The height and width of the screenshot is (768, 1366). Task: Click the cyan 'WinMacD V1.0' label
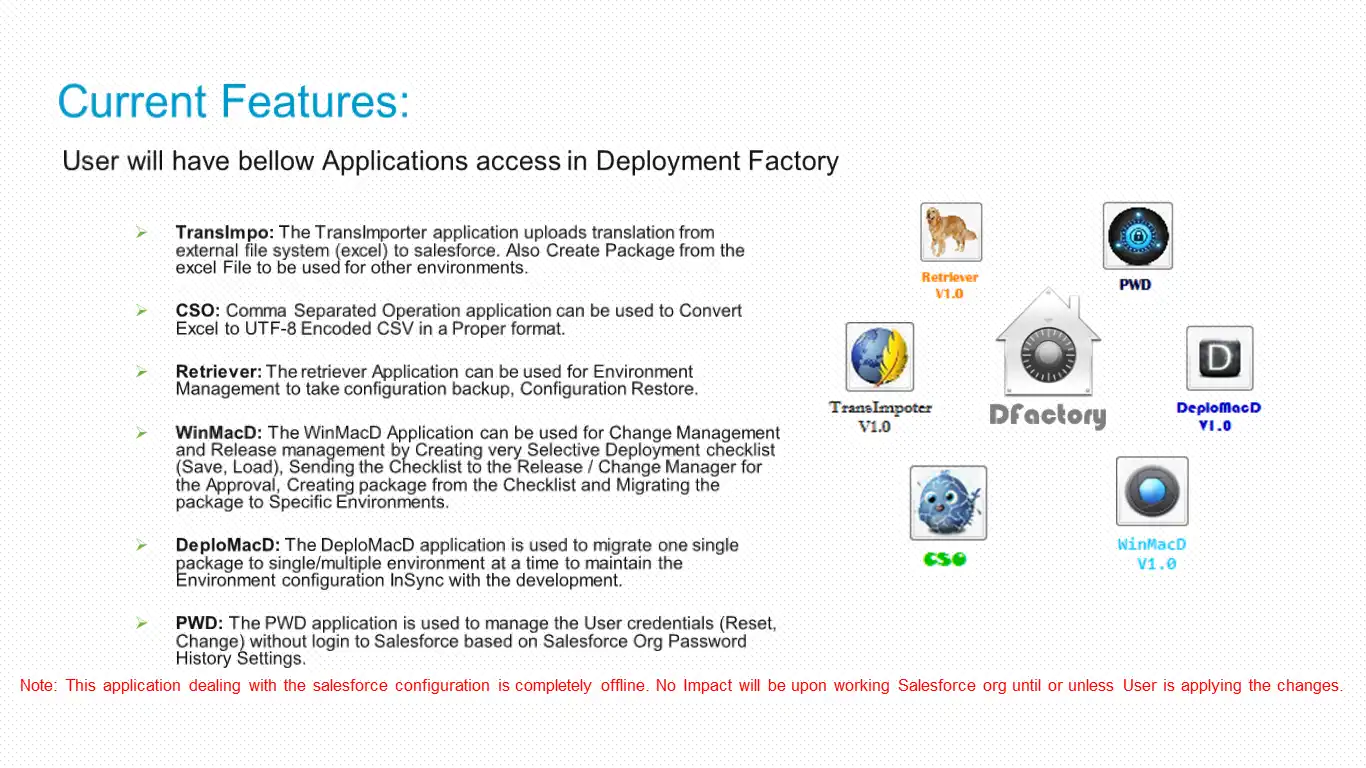[x=1152, y=554]
